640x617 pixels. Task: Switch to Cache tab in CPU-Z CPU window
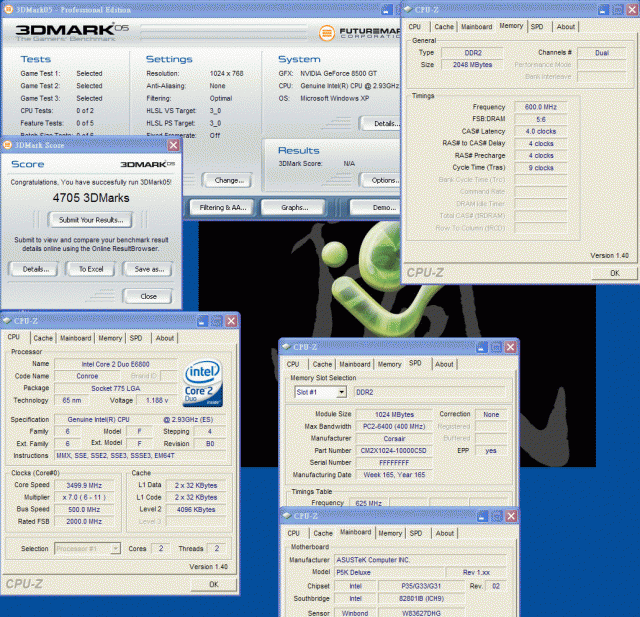click(43, 338)
